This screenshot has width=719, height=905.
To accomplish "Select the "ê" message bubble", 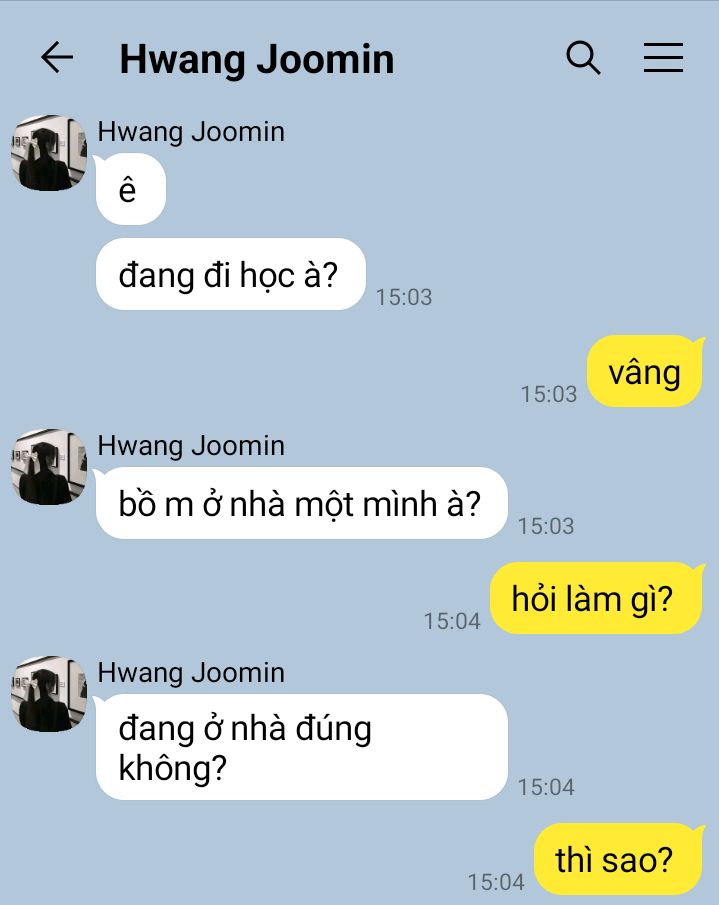I will (131, 189).
